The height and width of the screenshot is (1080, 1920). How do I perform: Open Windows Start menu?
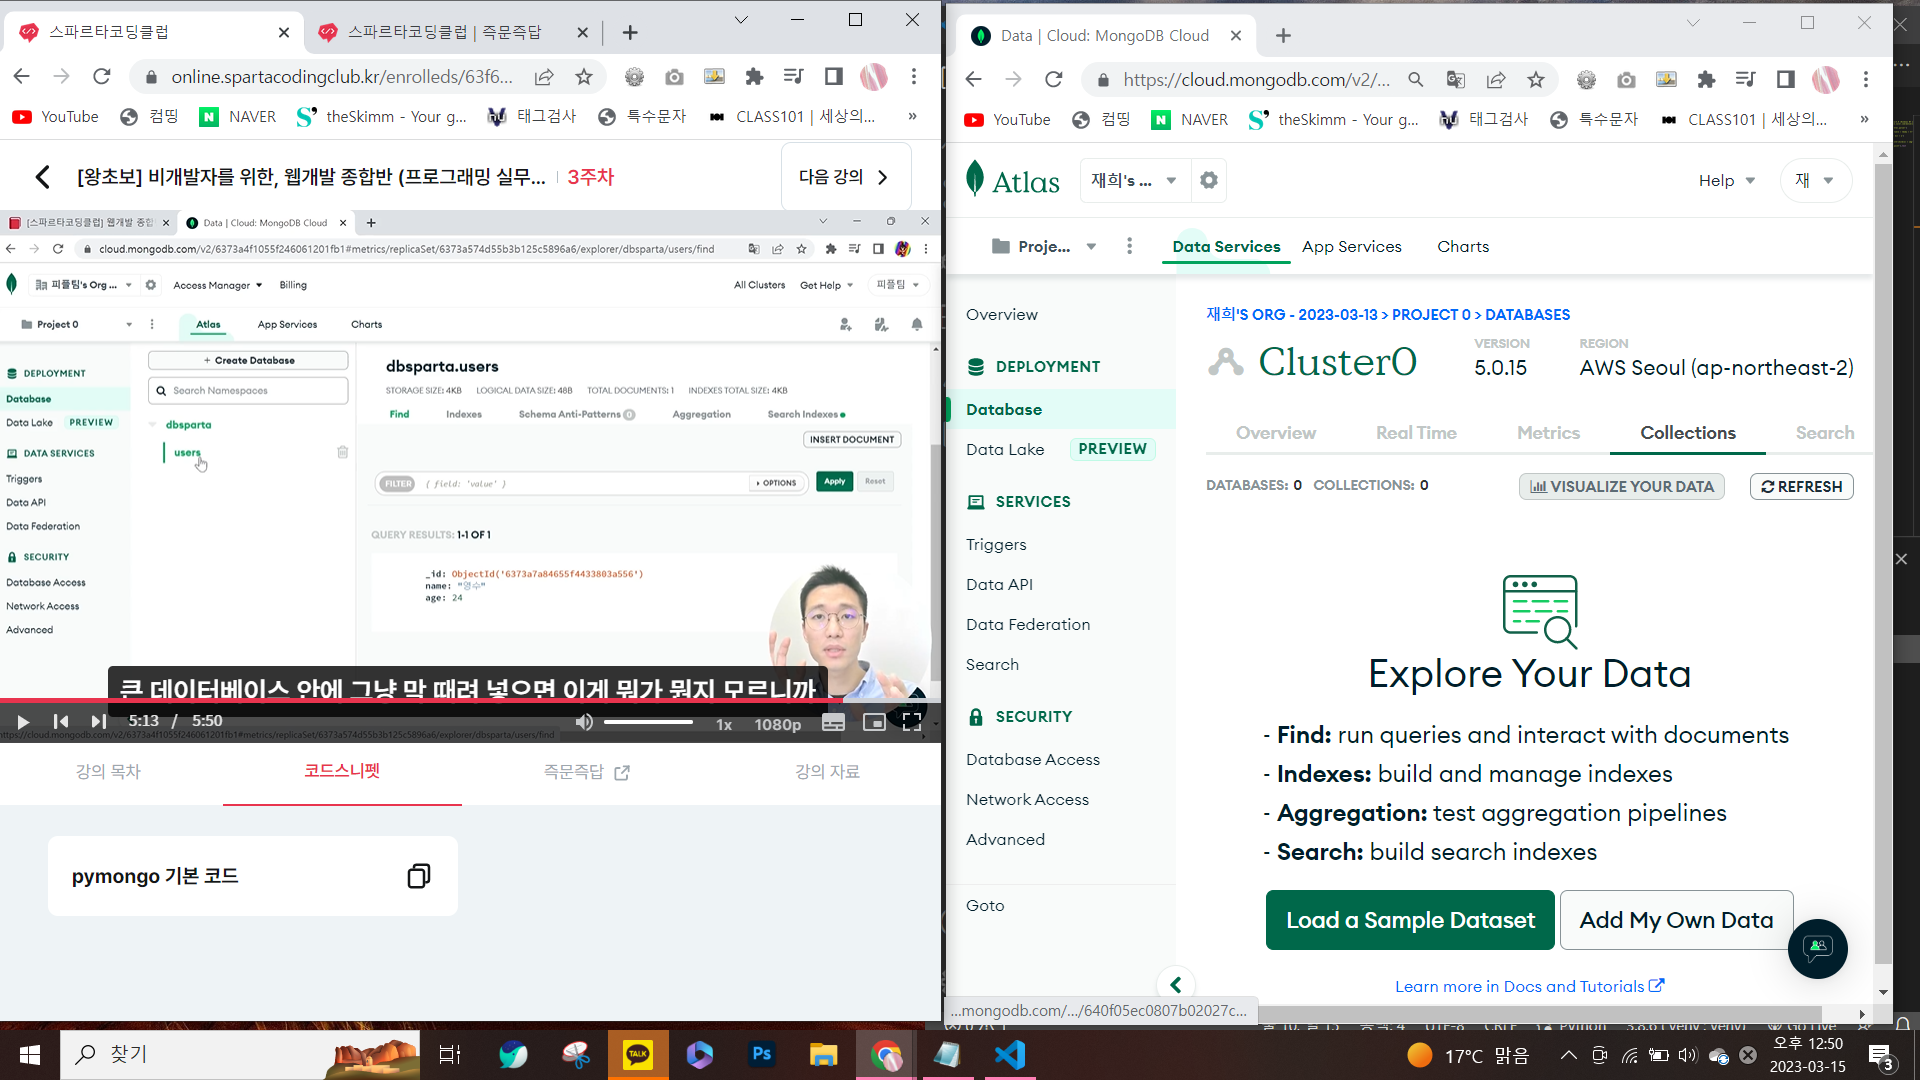(30, 1055)
